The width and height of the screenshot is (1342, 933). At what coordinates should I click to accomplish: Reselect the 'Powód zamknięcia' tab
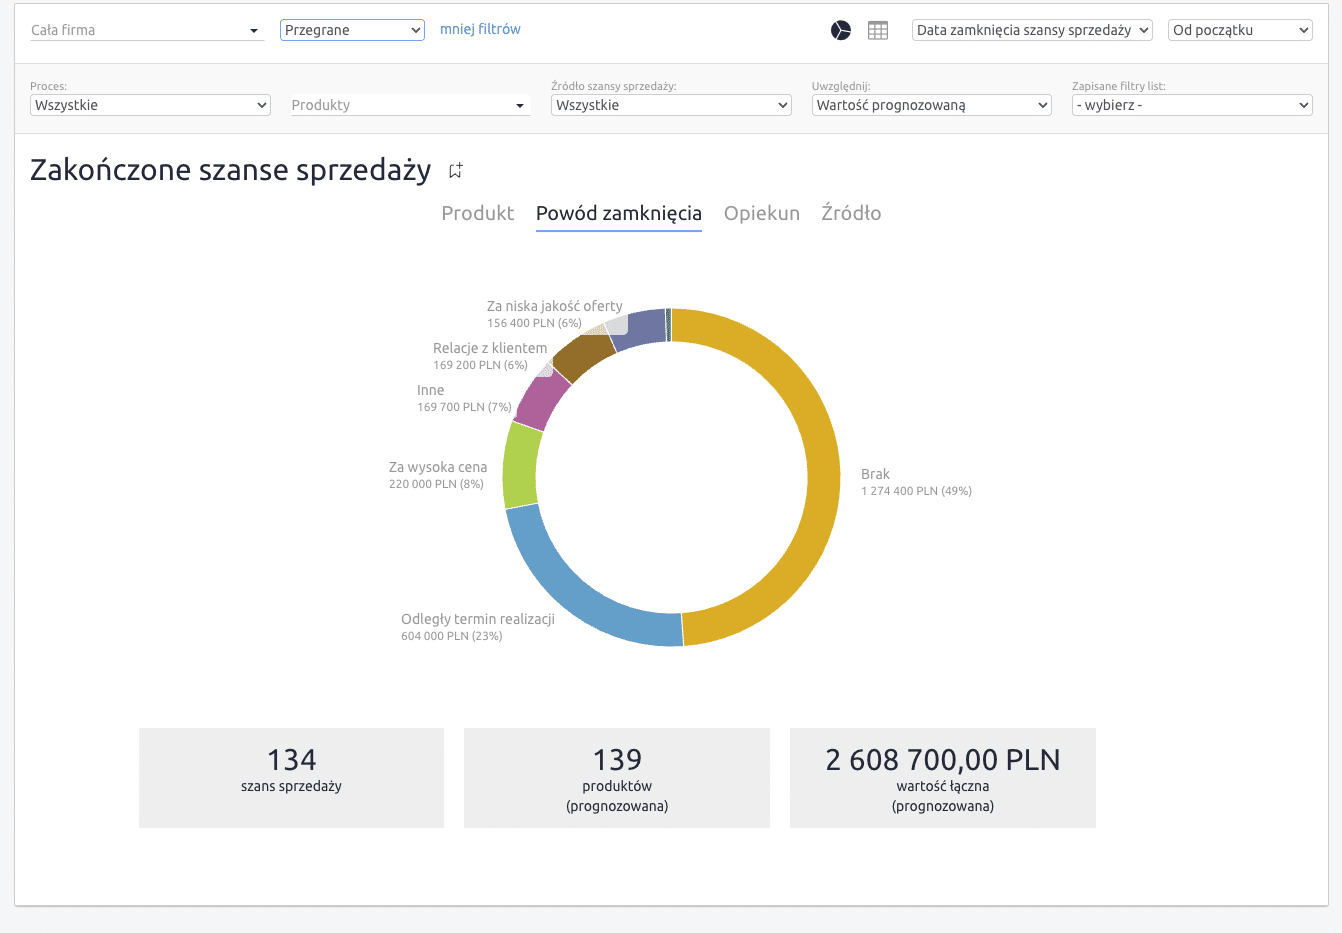(618, 213)
